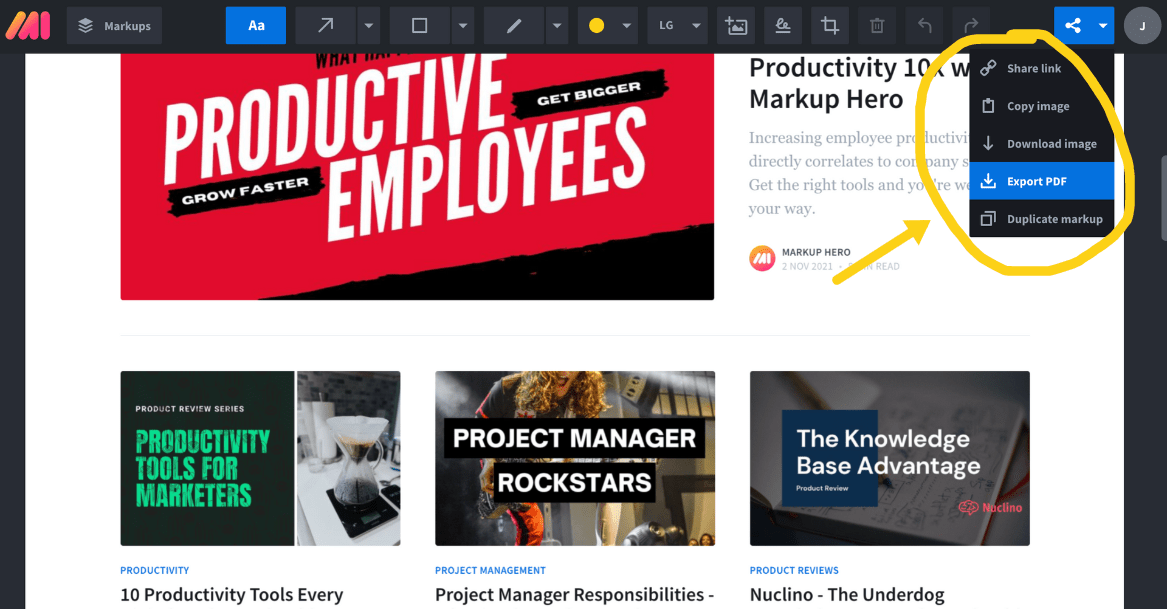Expand the Arrow tool options dropdown

[368, 25]
